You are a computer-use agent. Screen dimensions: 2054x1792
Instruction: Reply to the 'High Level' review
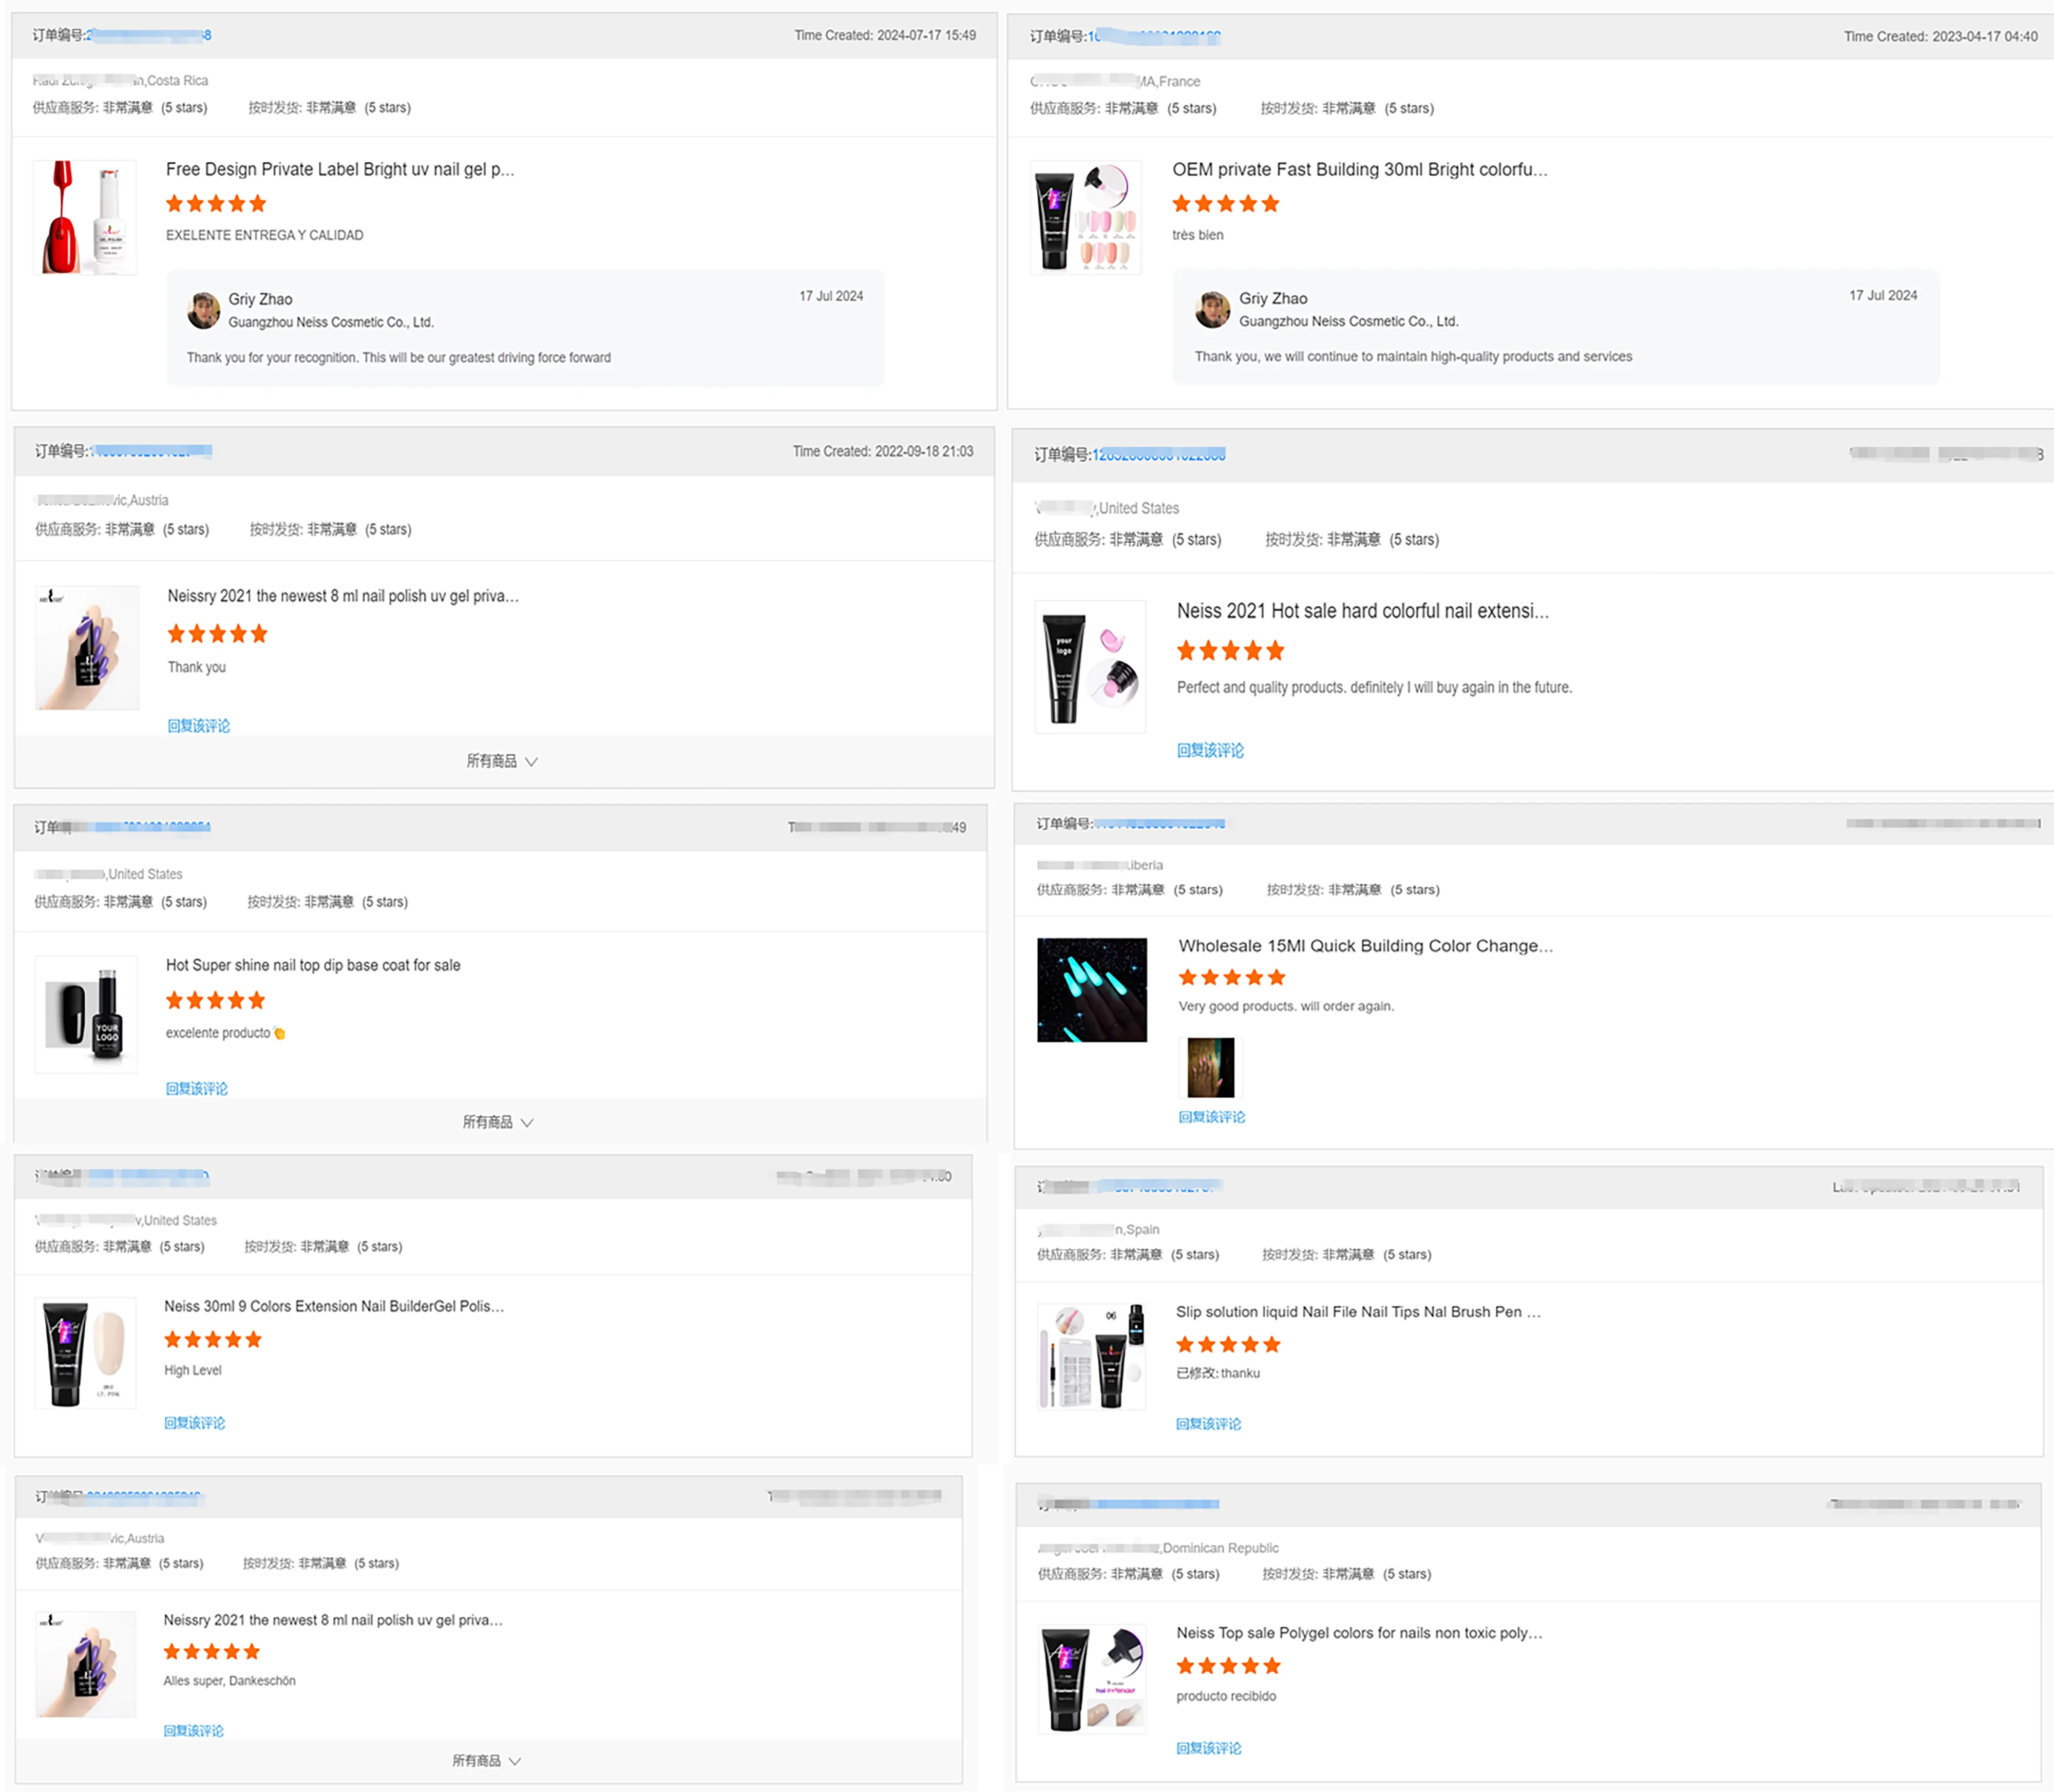(195, 1423)
